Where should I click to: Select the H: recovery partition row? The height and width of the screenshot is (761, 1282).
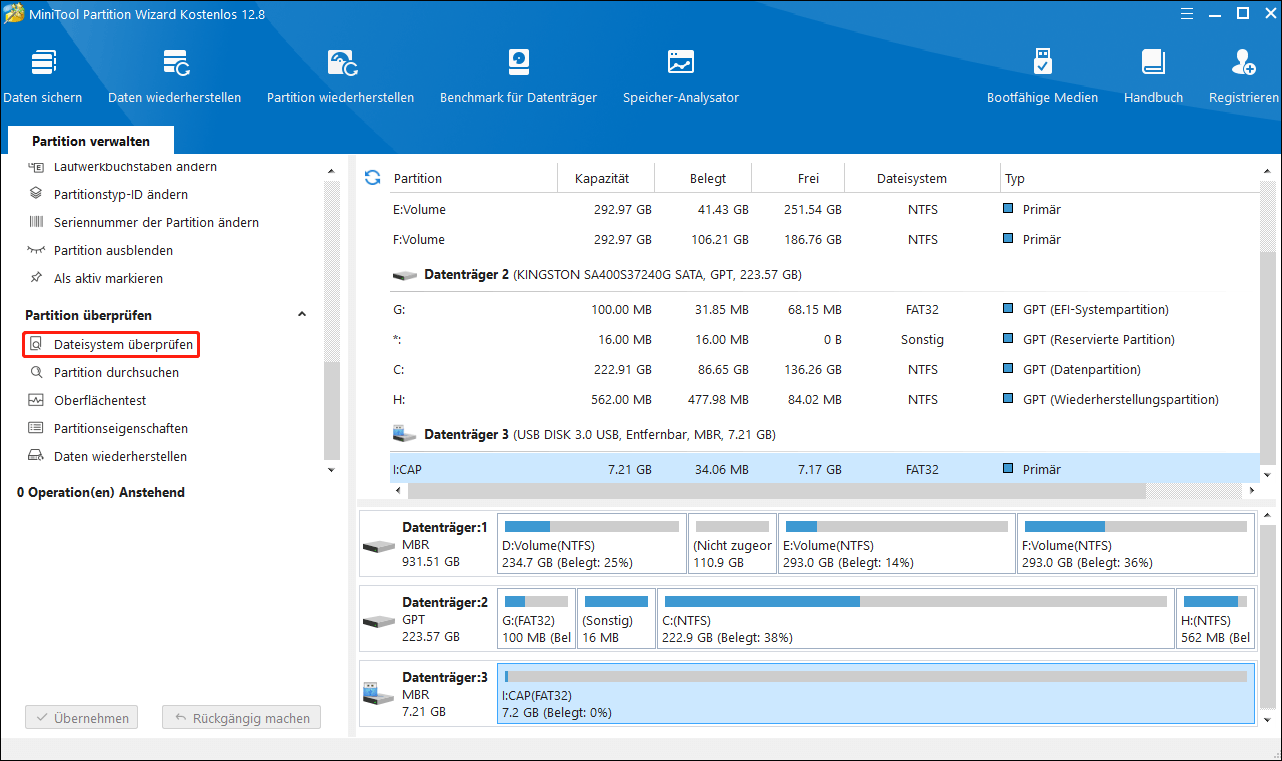coord(825,400)
